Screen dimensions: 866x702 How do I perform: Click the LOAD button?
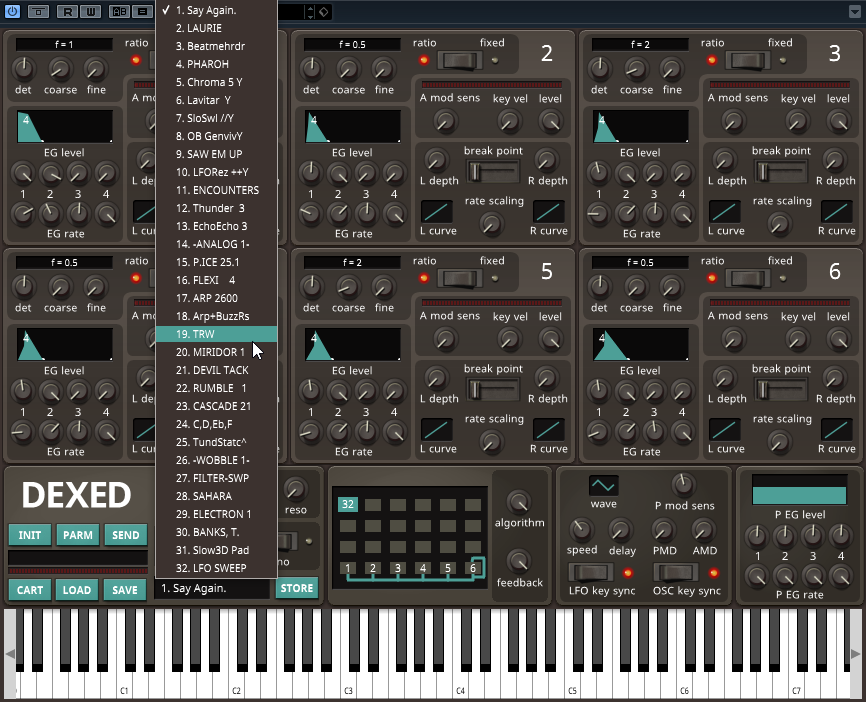point(77,590)
